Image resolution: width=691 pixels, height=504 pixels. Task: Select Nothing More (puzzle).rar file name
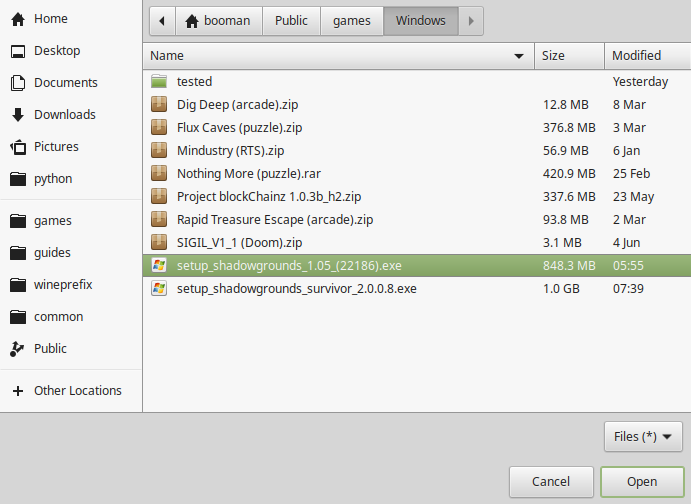click(249, 174)
